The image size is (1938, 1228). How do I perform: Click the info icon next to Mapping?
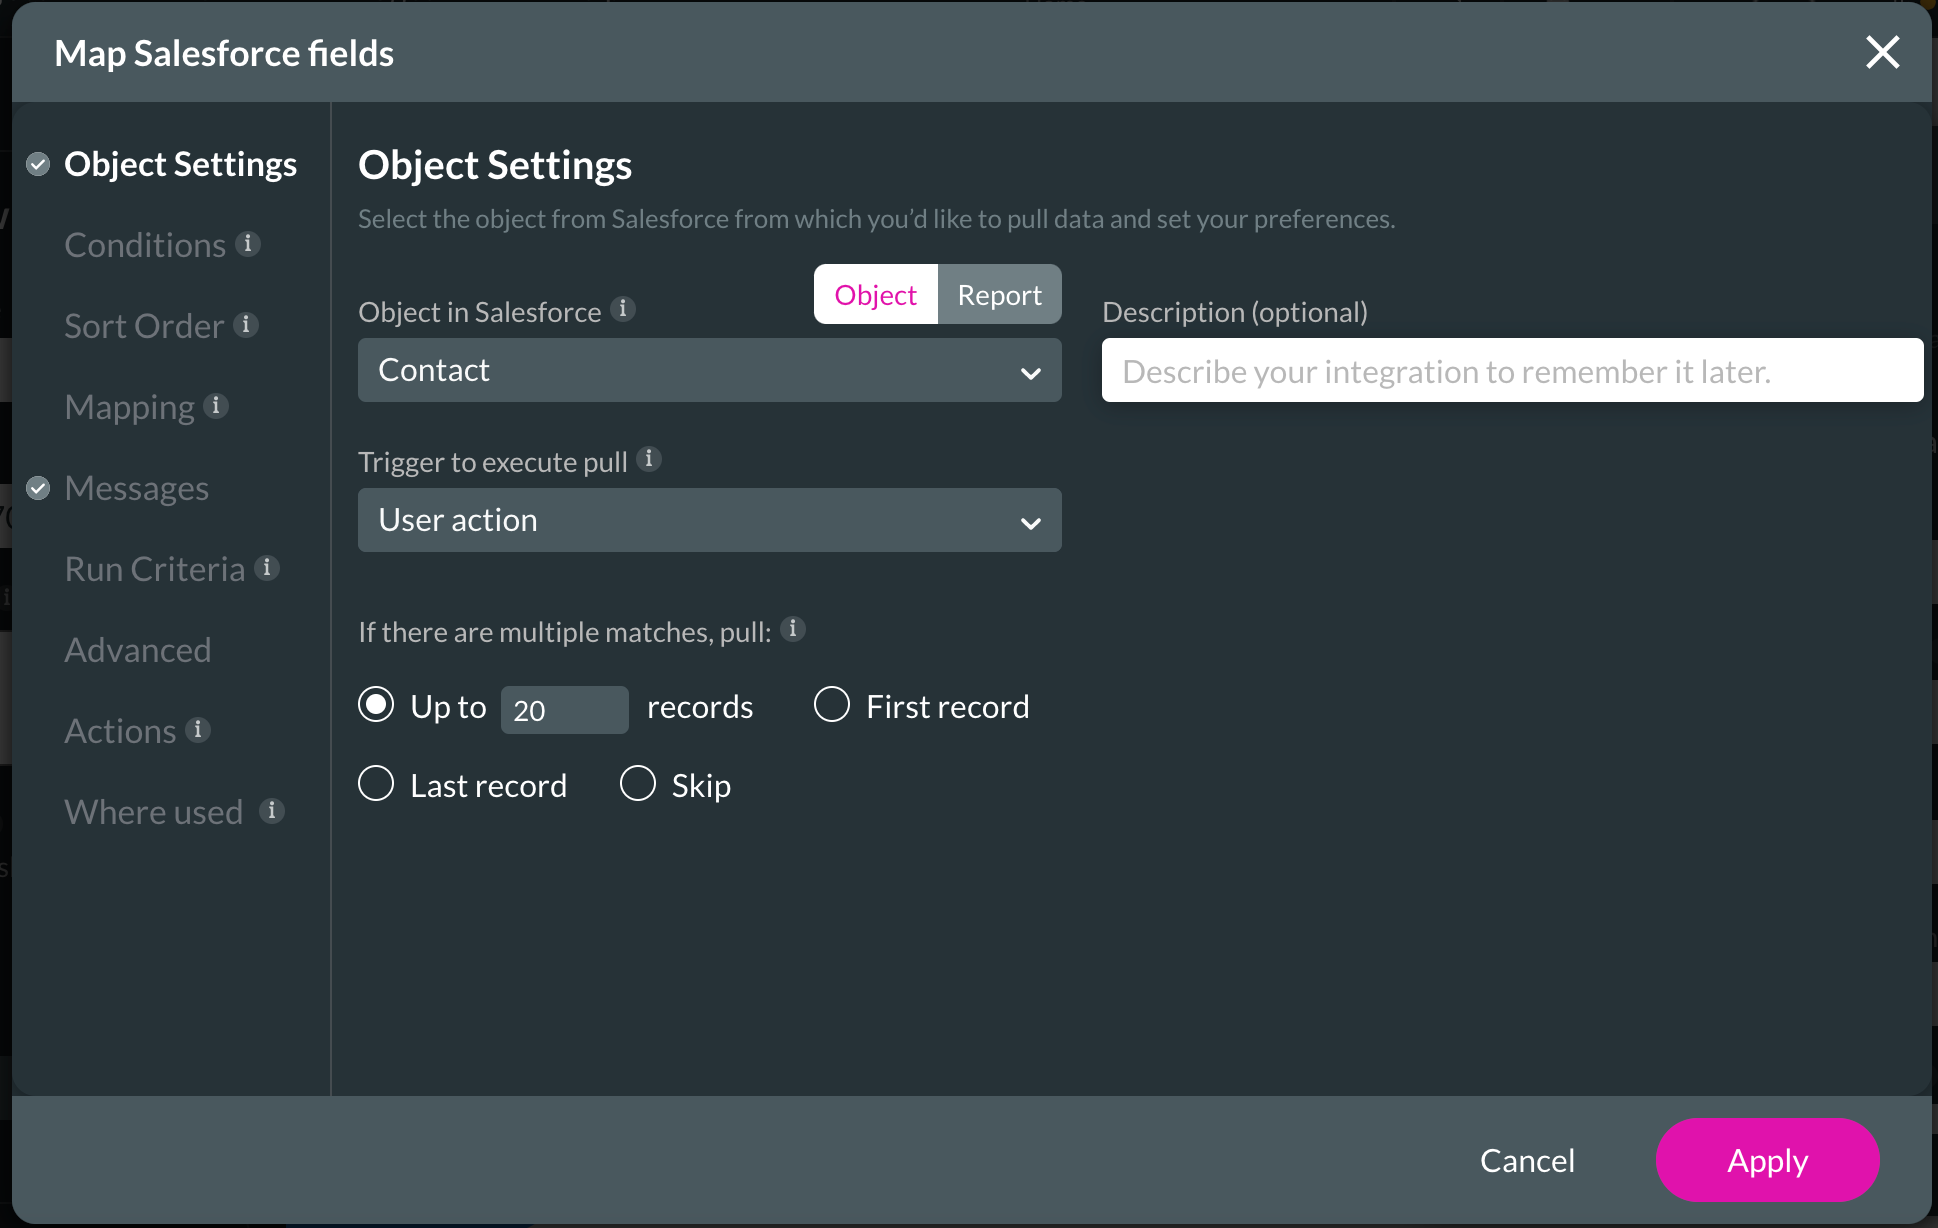pyautogui.click(x=216, y=406)
